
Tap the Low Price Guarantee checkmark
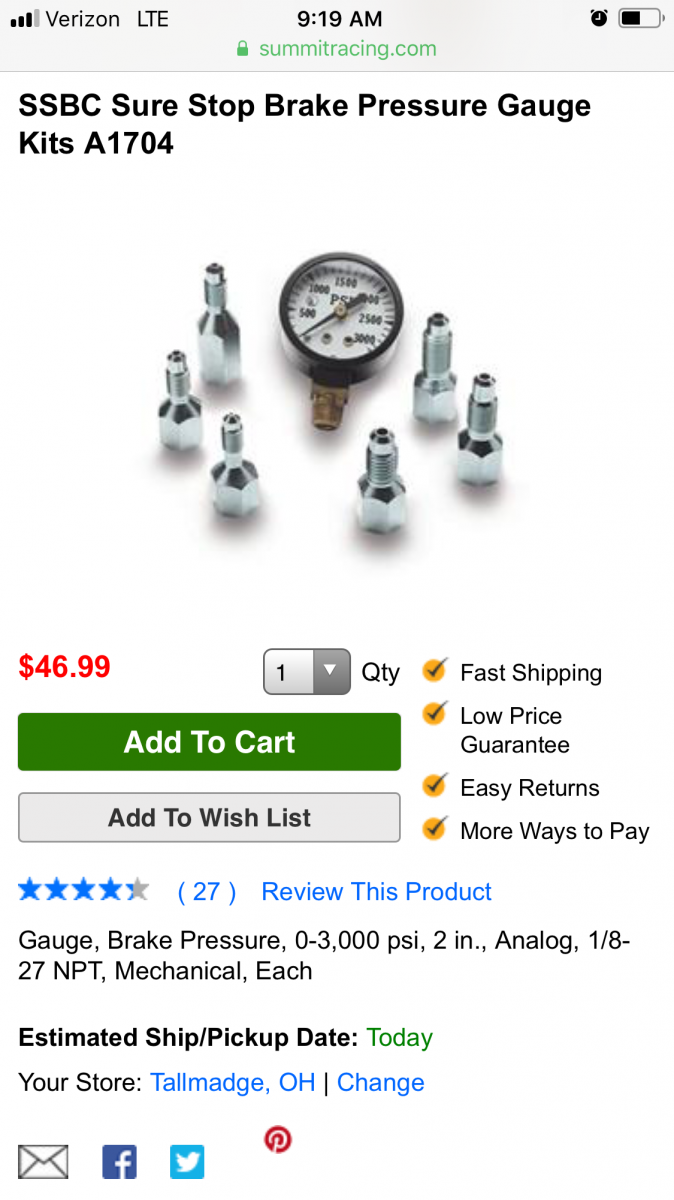coord(434,713)
